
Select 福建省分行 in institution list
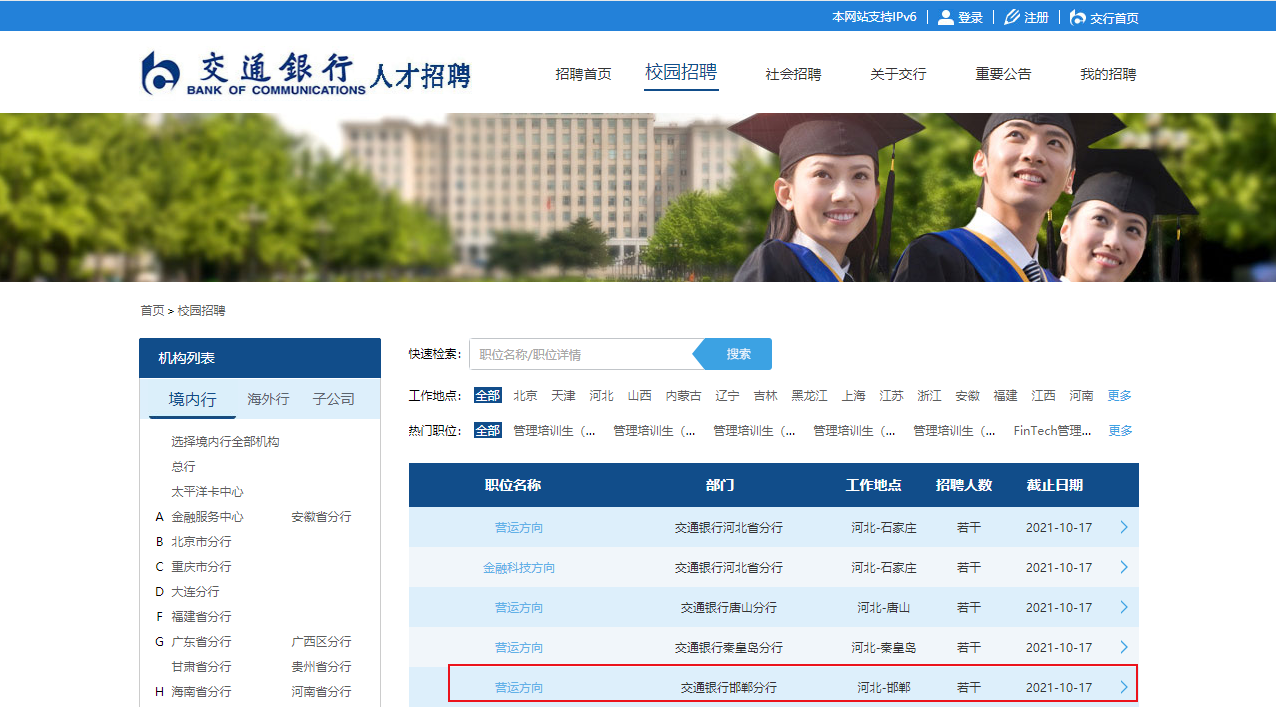tap(201, 617)
